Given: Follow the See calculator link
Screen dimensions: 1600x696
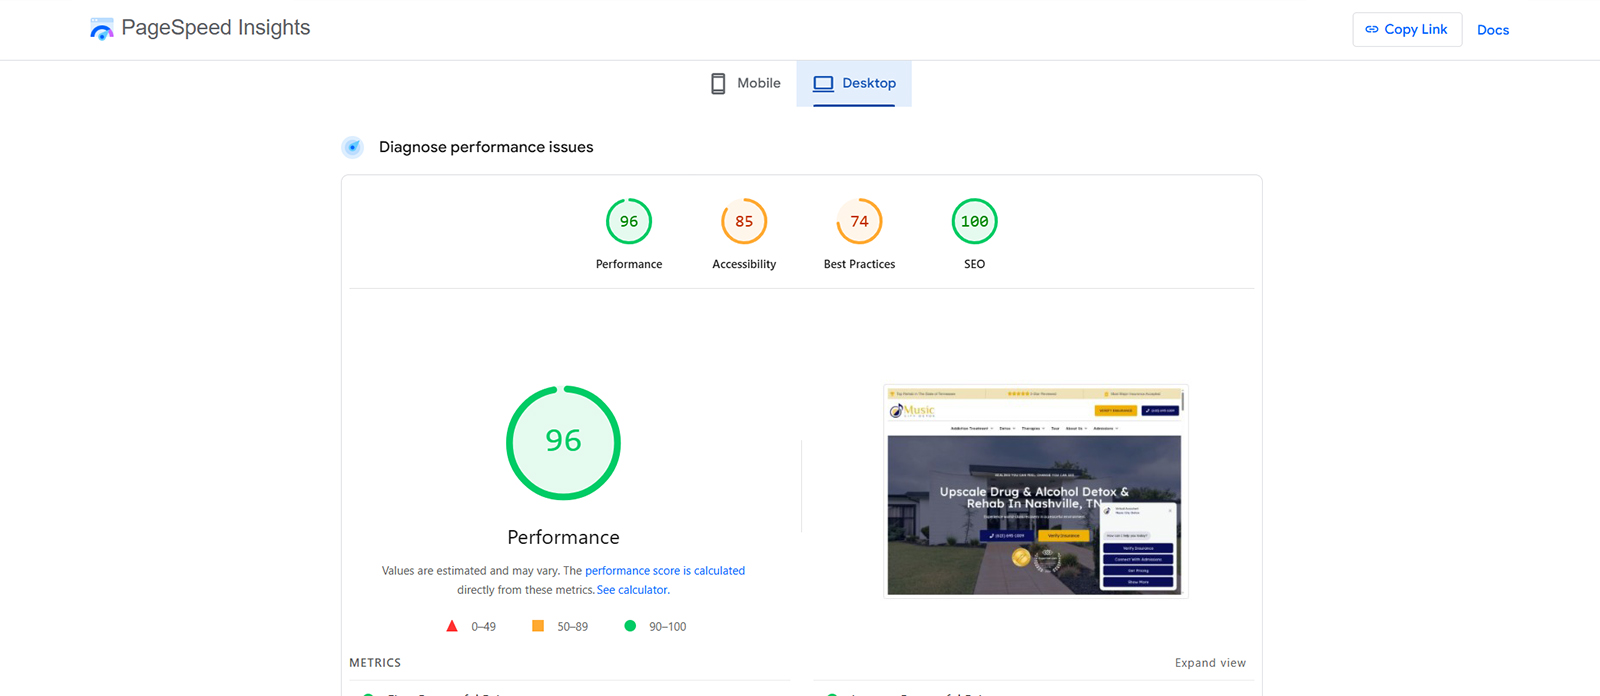Looking at the screenshot, I should tap(632, 590).
